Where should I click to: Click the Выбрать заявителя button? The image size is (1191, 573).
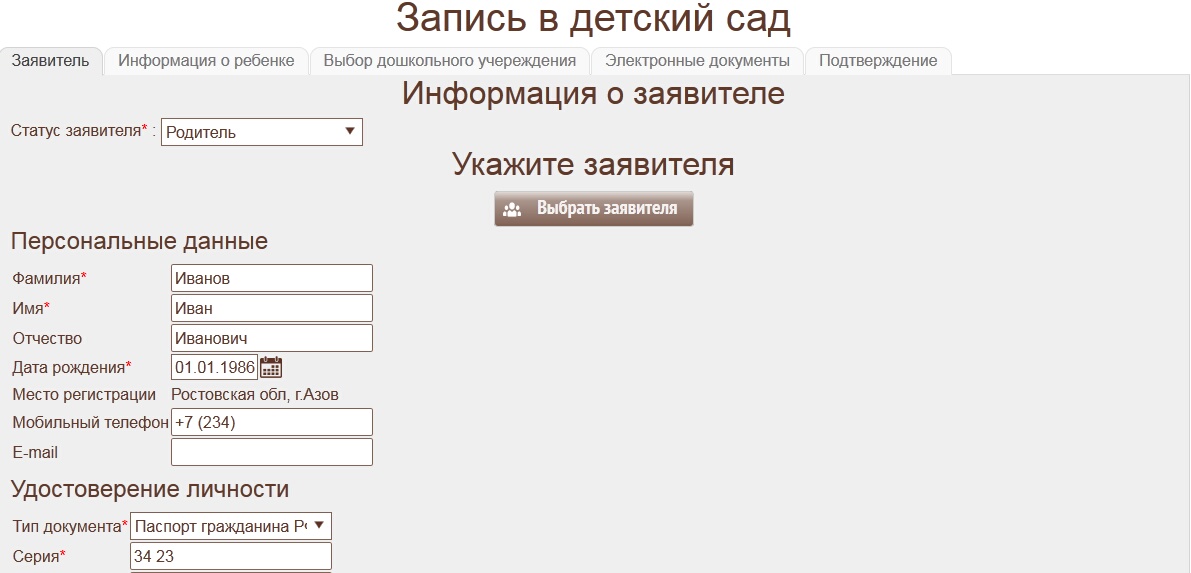tap(593, 209)
